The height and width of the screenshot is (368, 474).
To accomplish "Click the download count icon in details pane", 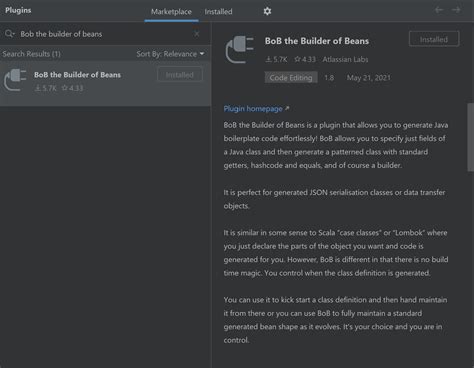I will point(268,59).
